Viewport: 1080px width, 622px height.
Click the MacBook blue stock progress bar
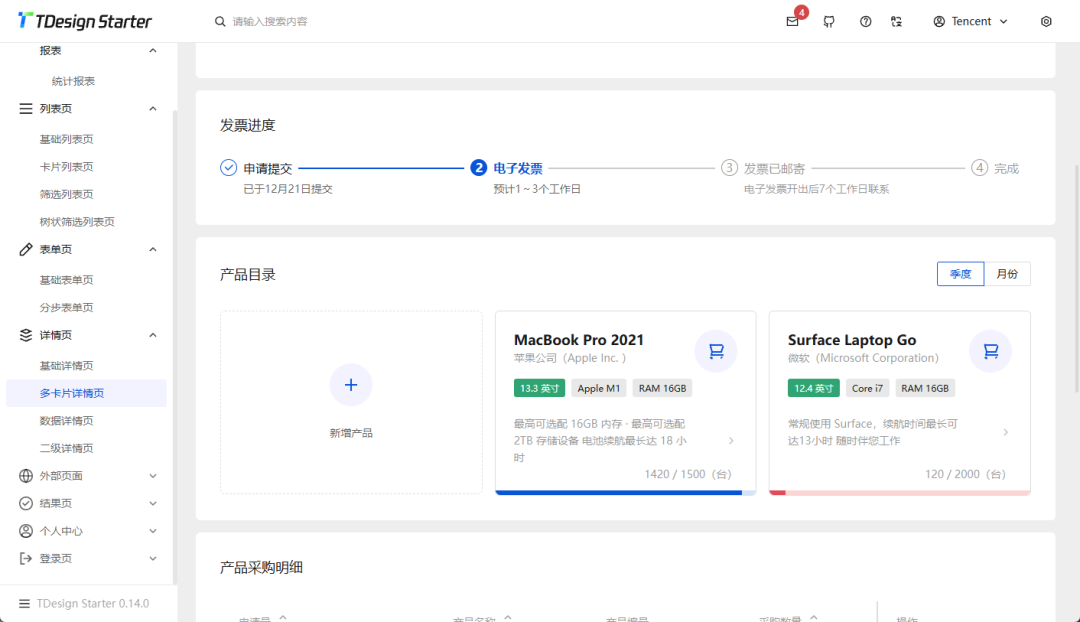coord(625,493)
